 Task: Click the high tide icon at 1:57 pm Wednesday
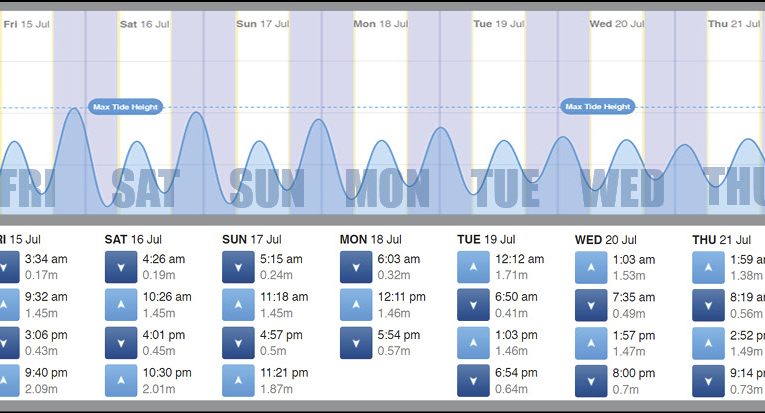click(591, 343)
